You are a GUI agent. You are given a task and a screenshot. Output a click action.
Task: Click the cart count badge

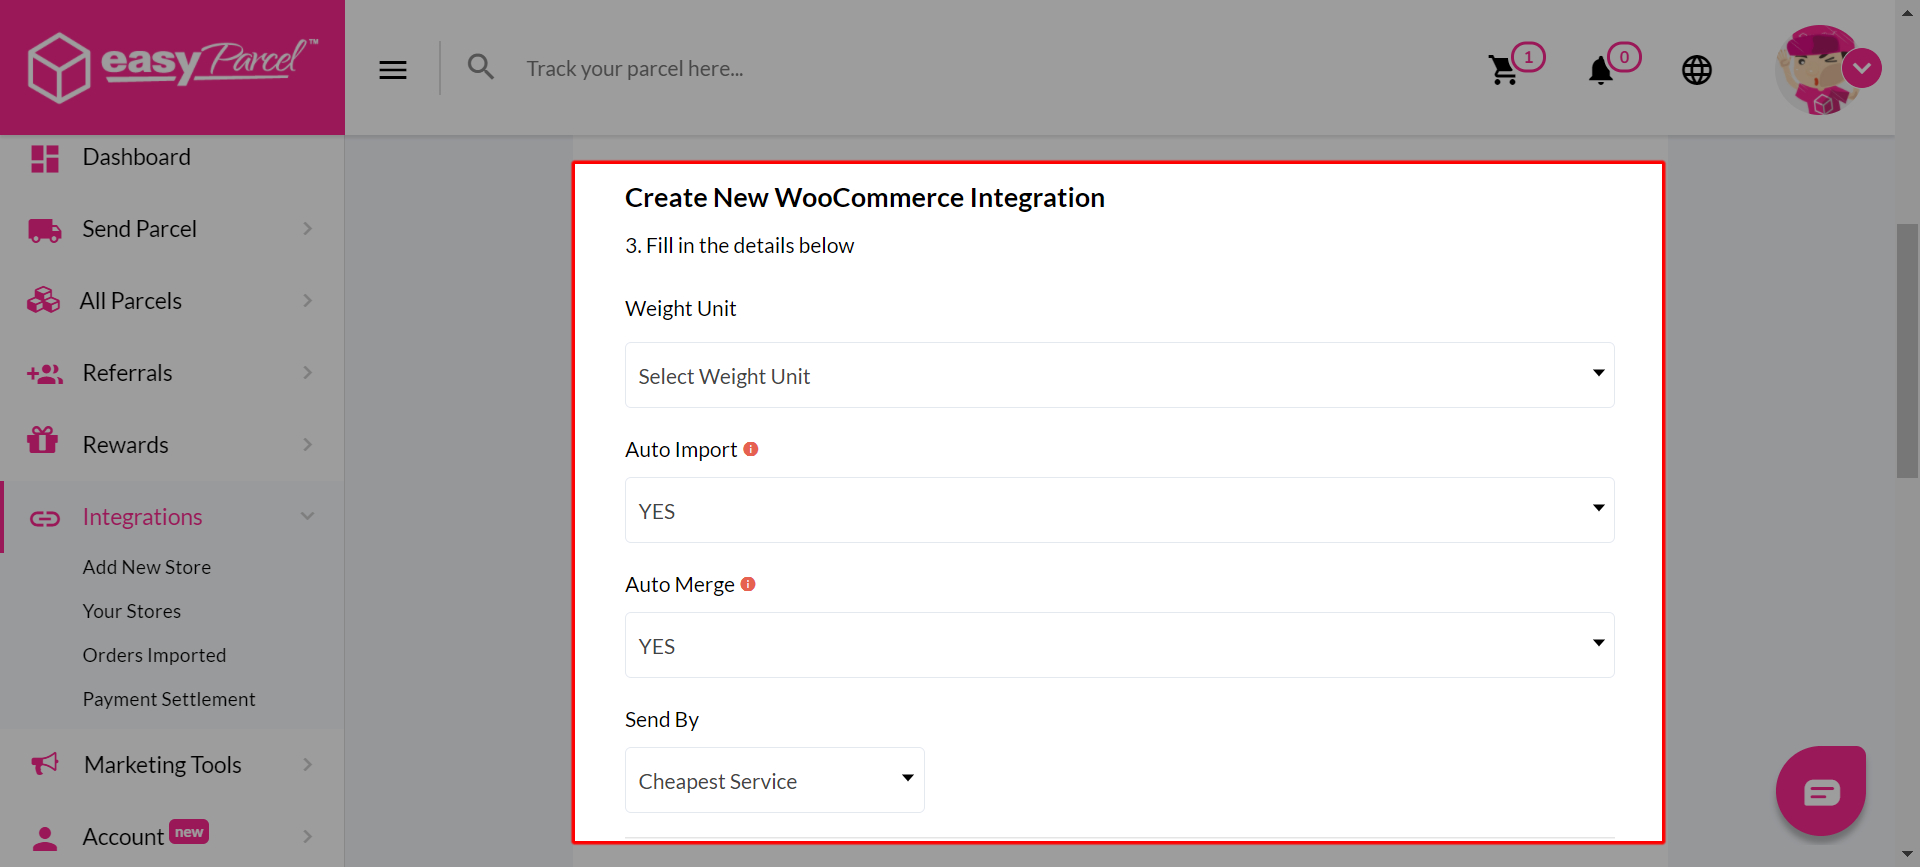coord(1528,57)
